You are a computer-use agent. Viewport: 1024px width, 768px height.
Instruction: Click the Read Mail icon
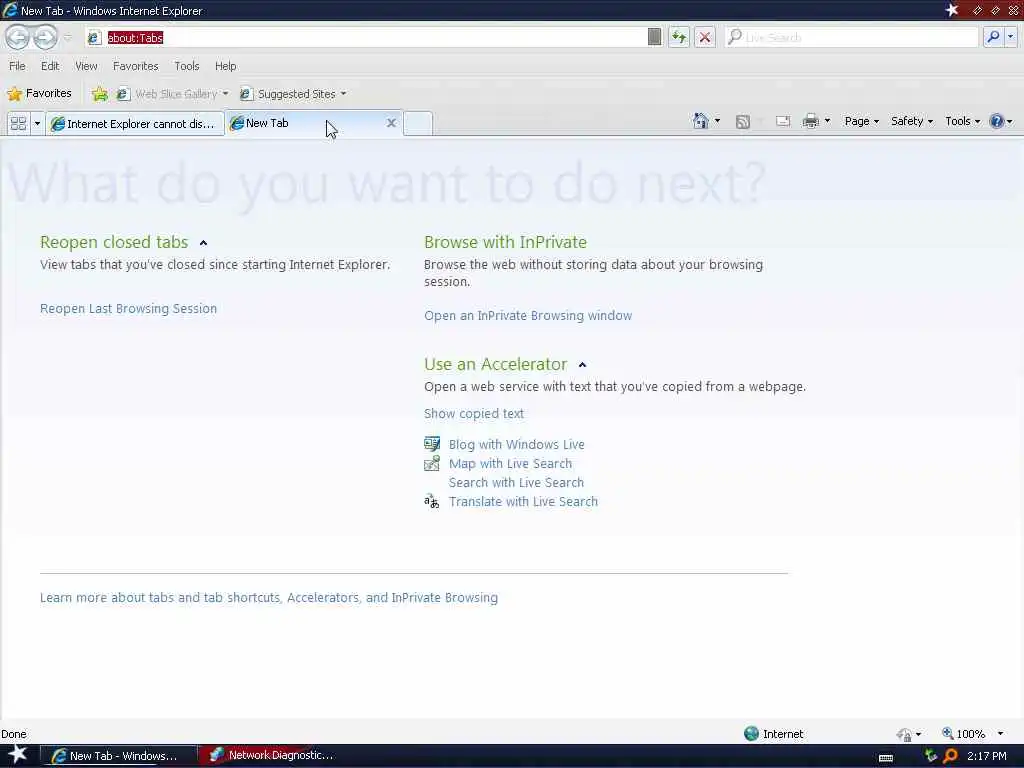[783, 121]
